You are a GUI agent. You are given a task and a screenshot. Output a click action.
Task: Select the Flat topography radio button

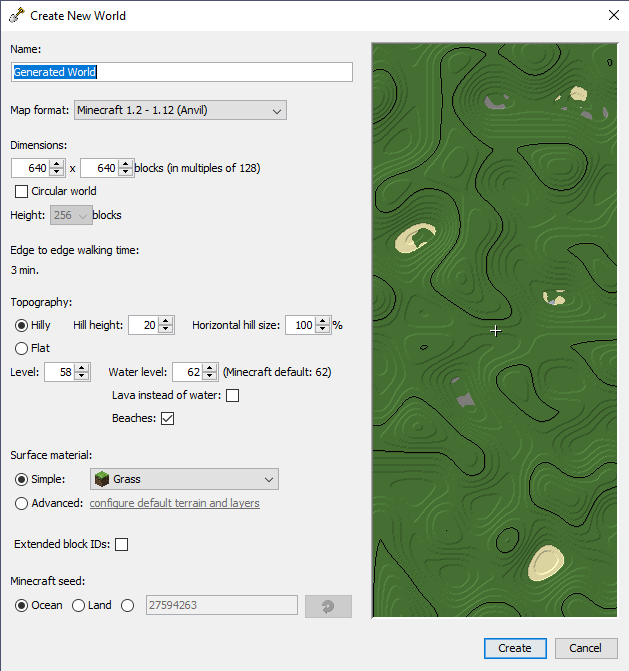(x=21, y=348)
